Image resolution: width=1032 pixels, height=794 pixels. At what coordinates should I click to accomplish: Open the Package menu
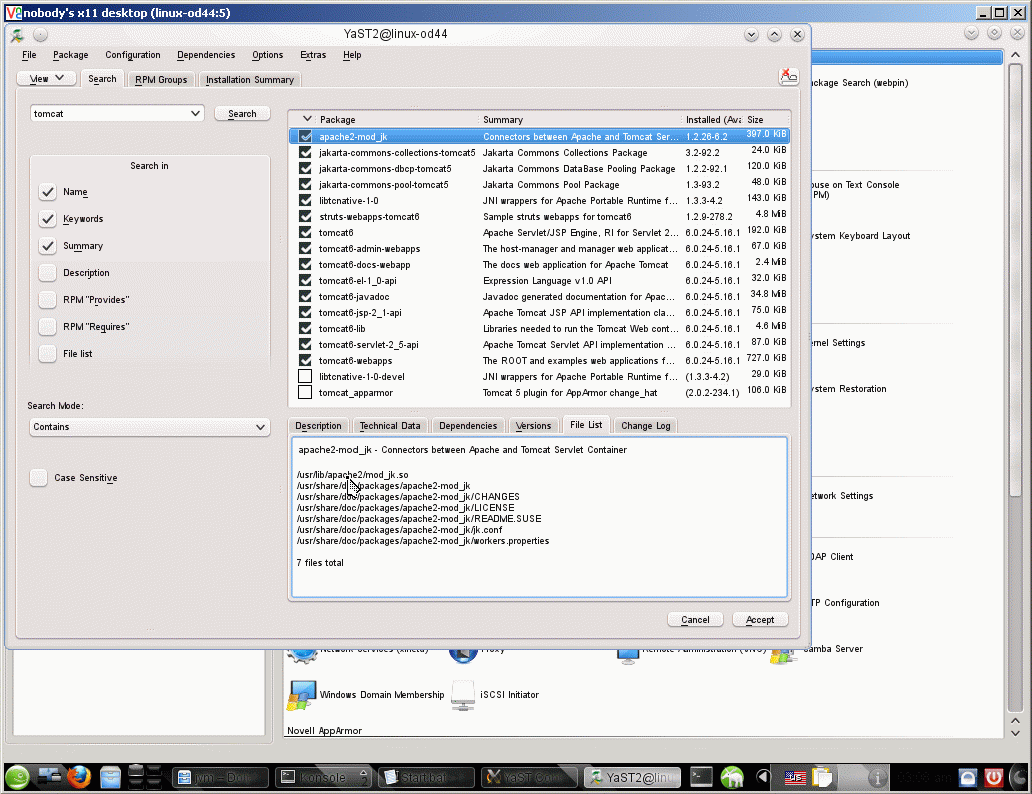(70, 55)
